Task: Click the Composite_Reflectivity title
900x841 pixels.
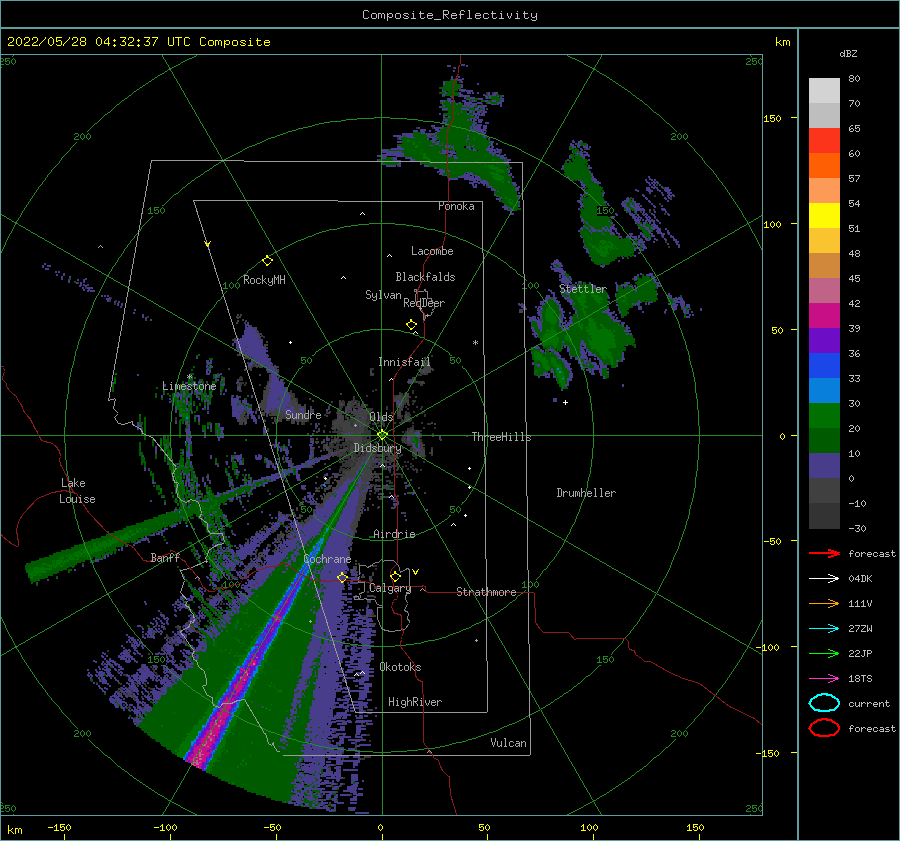Action: tap(450, 15)
